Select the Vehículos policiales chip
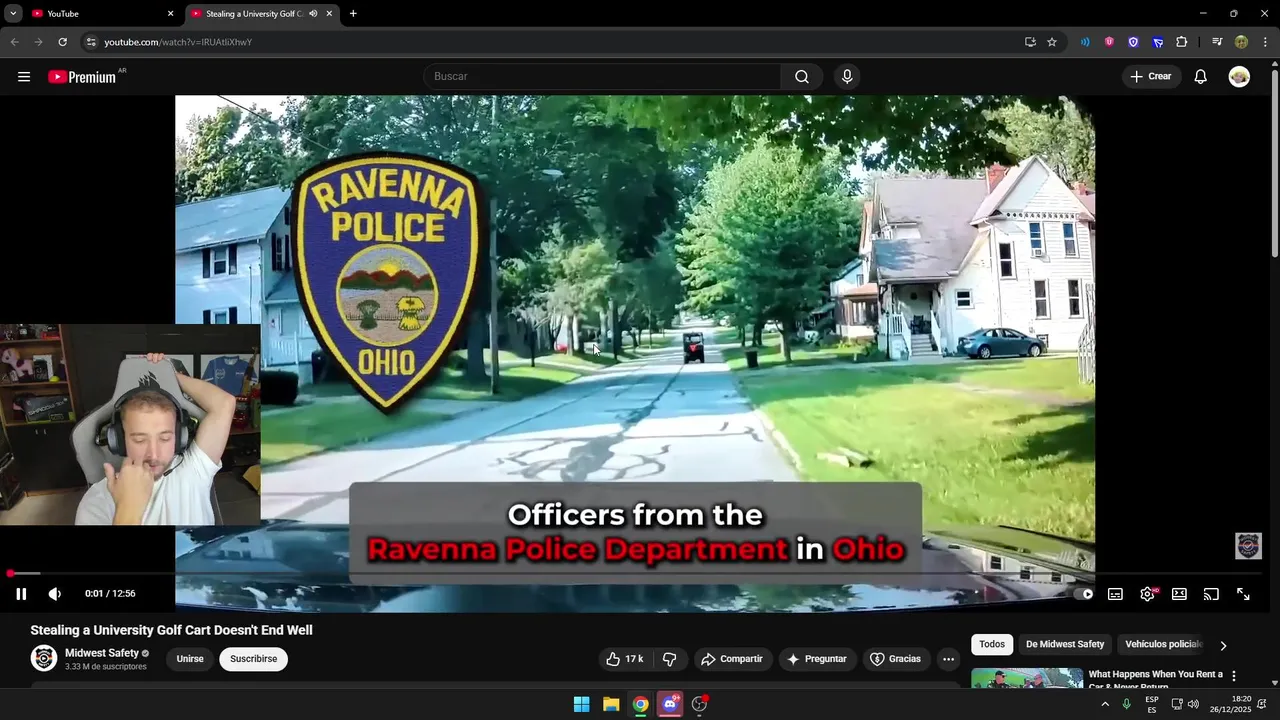Screen dimensions: 1280x720 click(1163, 645)
